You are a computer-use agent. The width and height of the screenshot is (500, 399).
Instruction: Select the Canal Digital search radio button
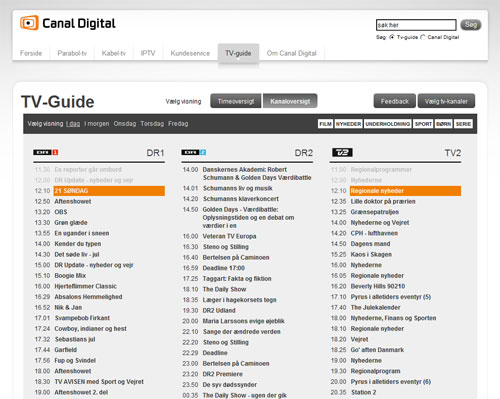pyautogui.click(x=423, y=37)
